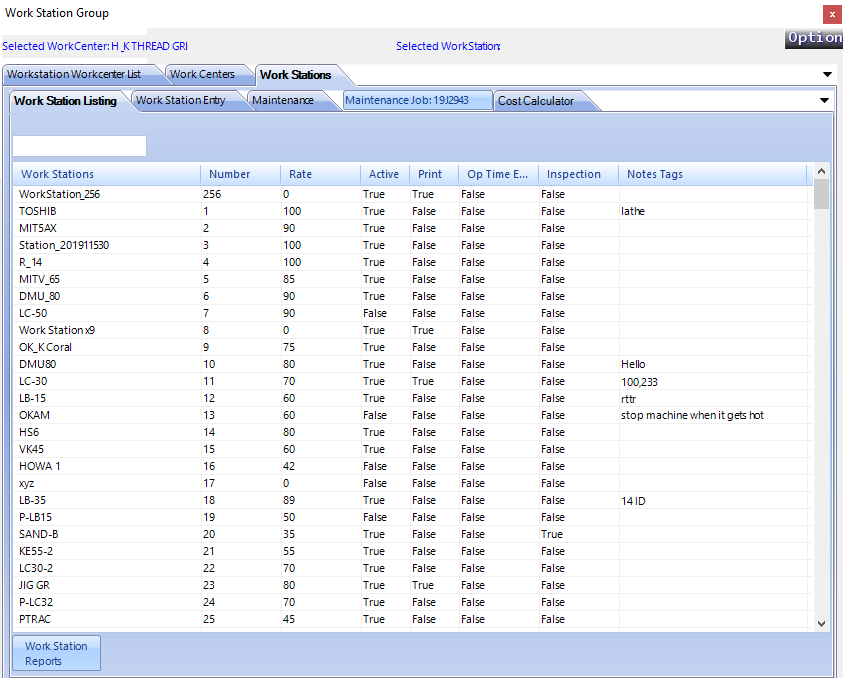
Task: Select the HS6 row
Action: point(412,432)
